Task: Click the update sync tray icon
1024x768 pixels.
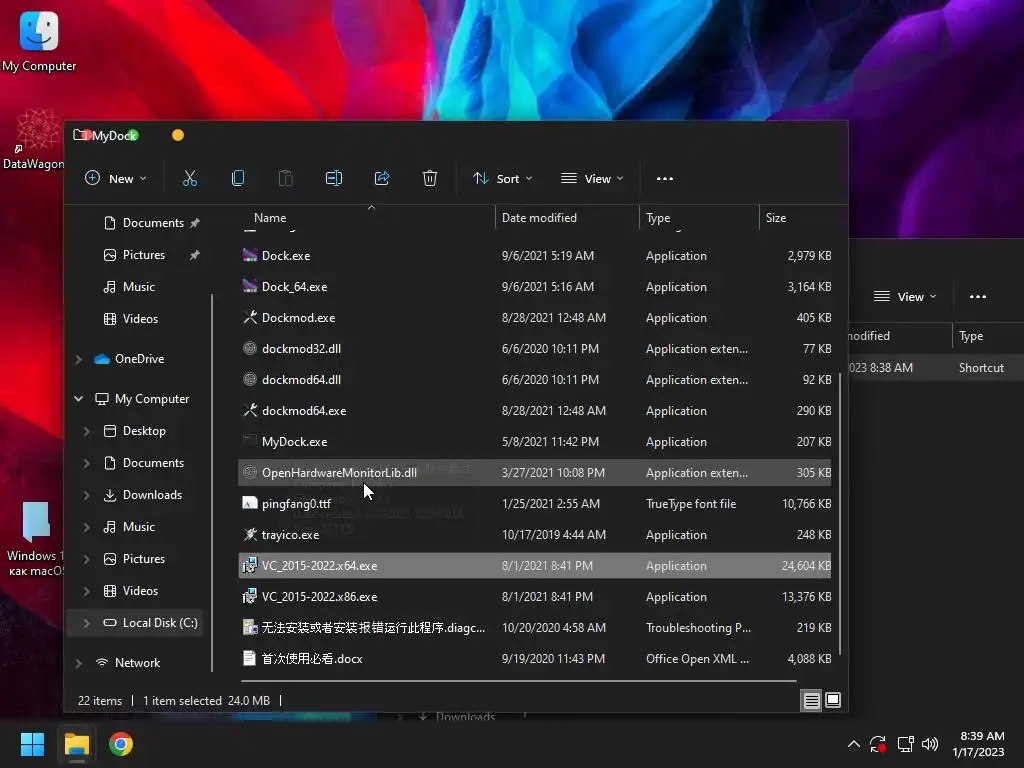Action: pos(878,744)
